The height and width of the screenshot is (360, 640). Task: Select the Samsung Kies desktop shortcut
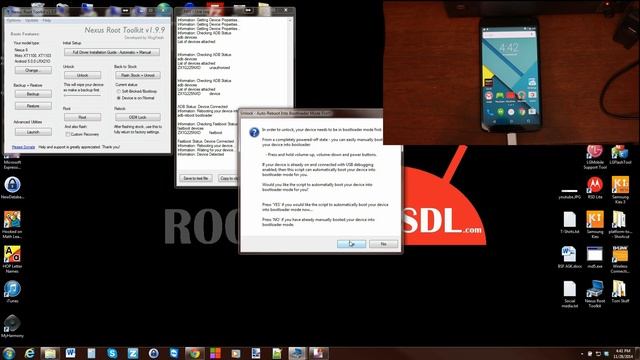click(595, 224)
